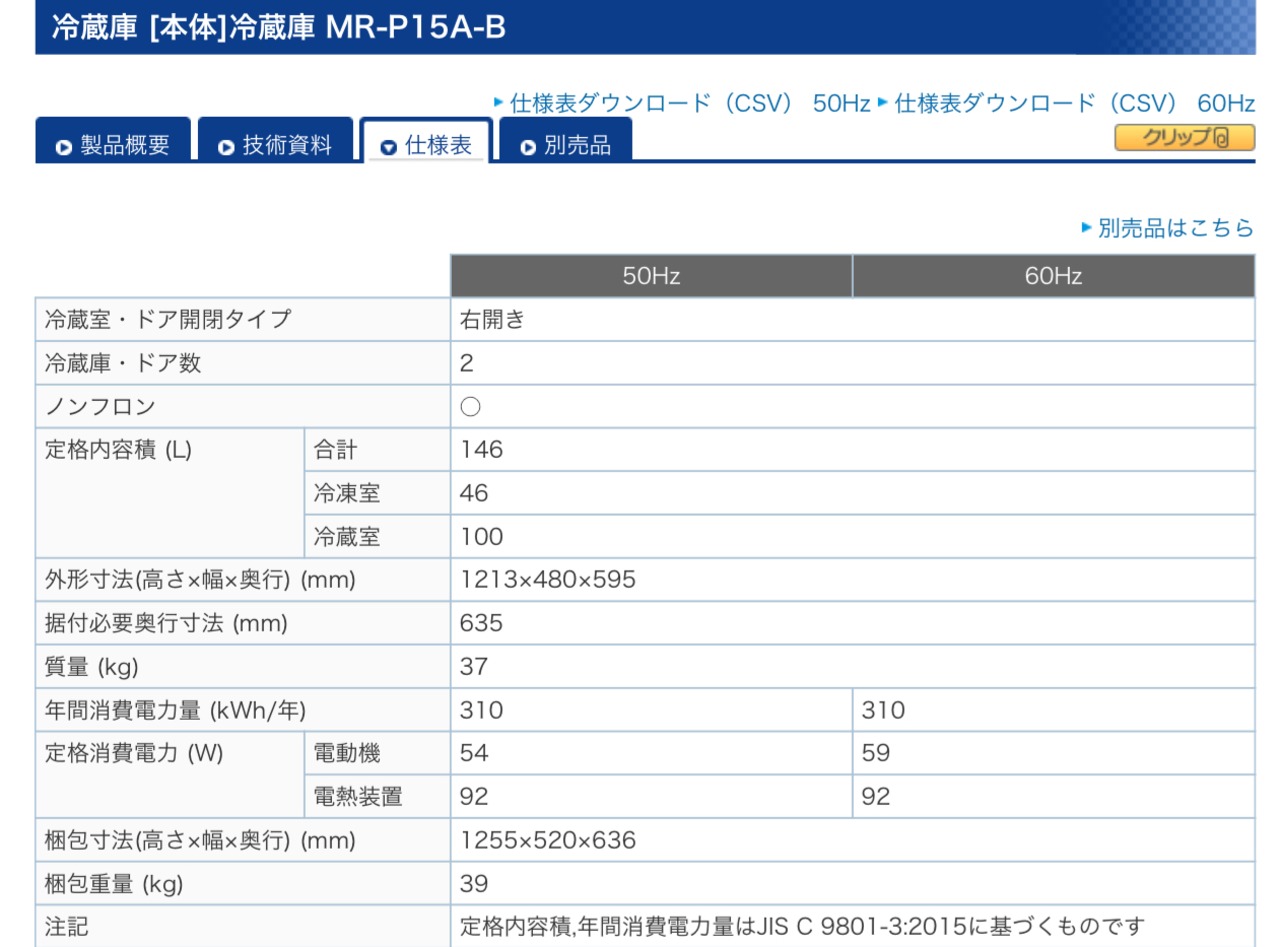
Task: Click the 1213×480×595 dimensions value
Action: tap(547, 580)
